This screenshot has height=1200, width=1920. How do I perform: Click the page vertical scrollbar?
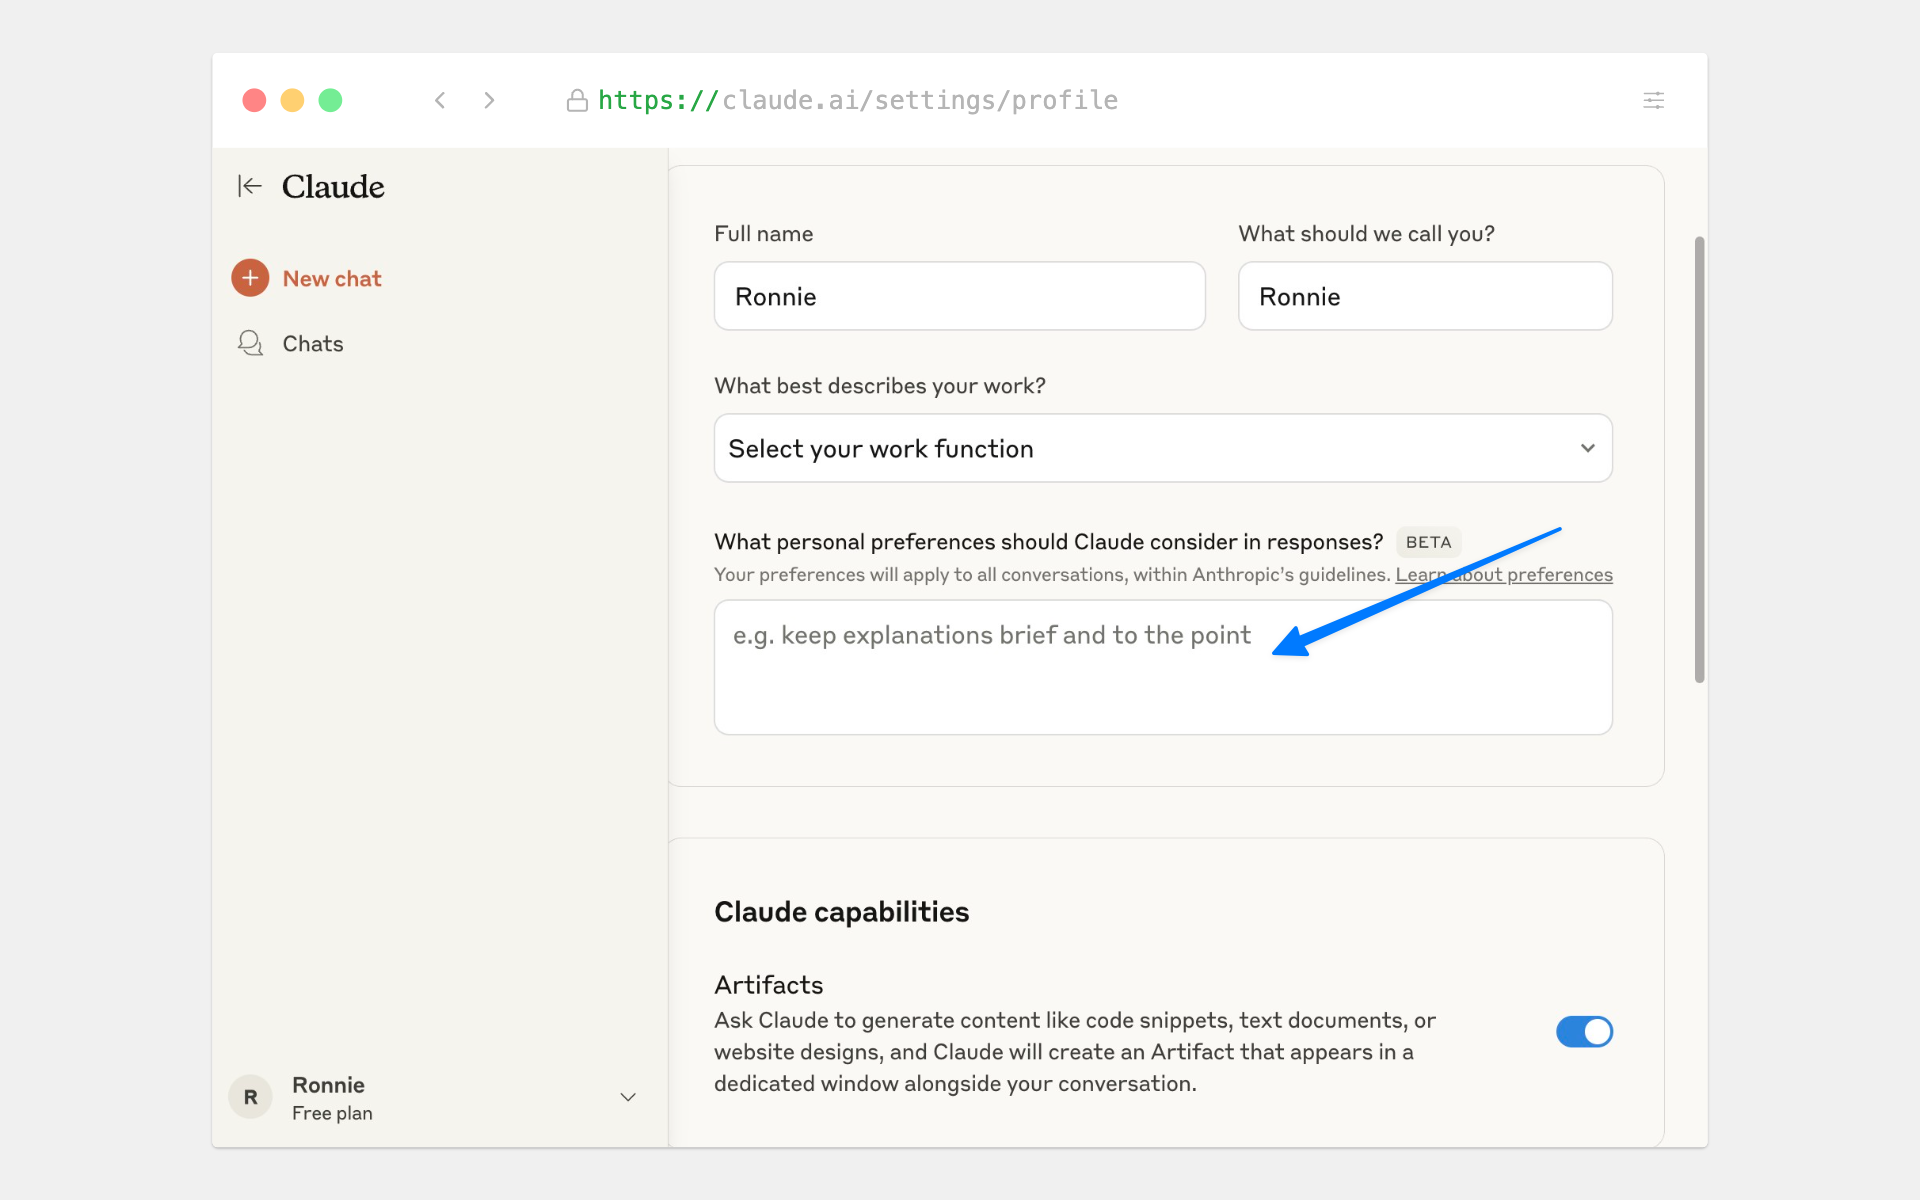point(1699,460)
